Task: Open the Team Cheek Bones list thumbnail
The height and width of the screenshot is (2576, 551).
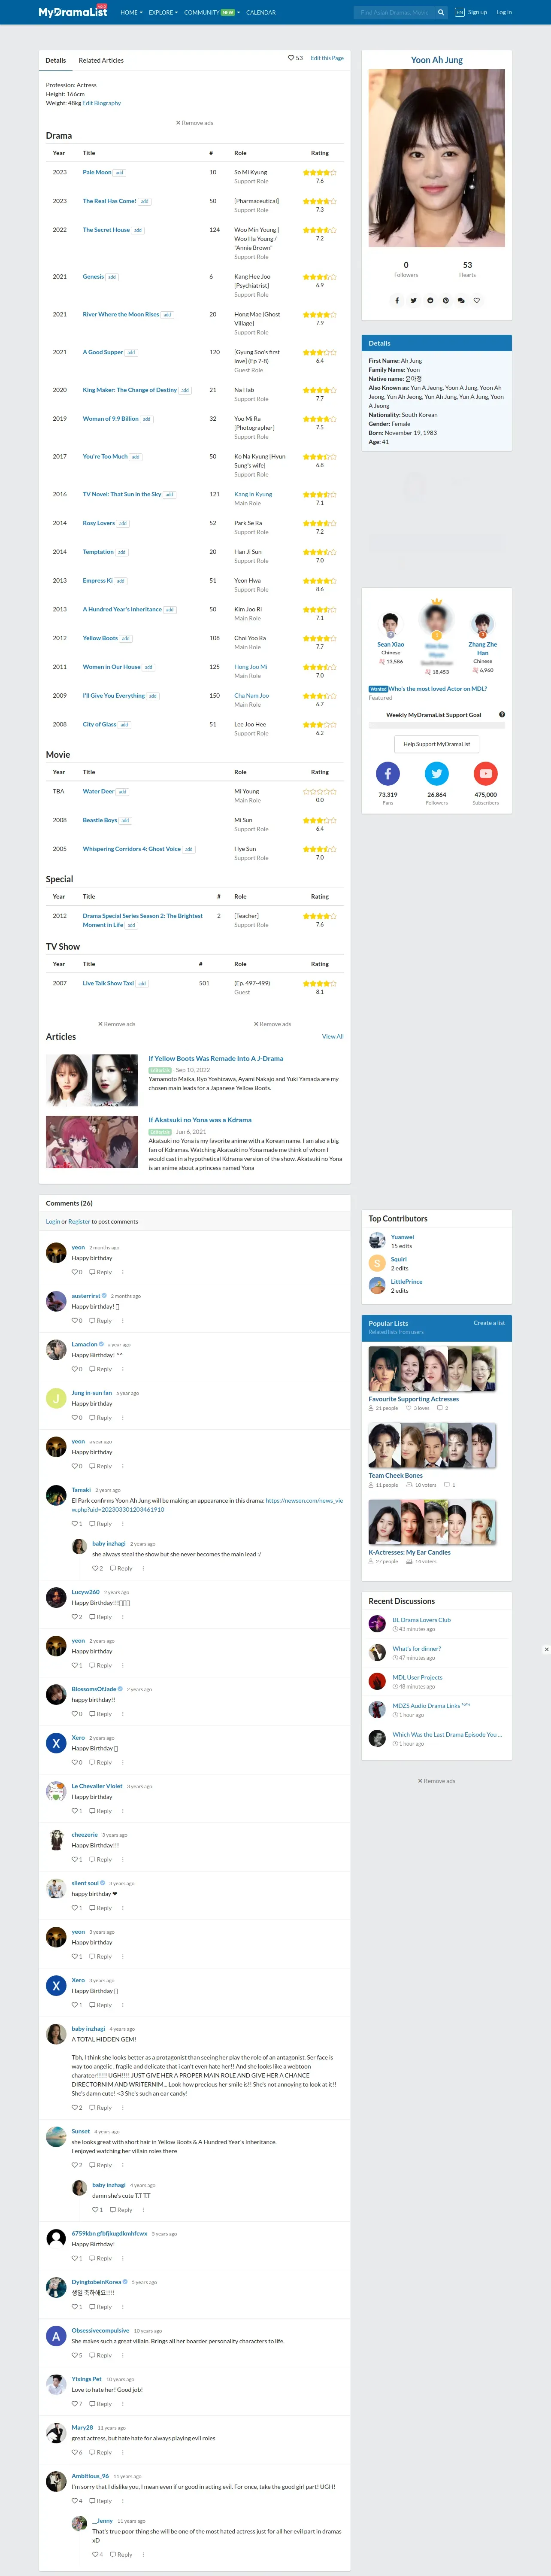Action: (433, 1445)
